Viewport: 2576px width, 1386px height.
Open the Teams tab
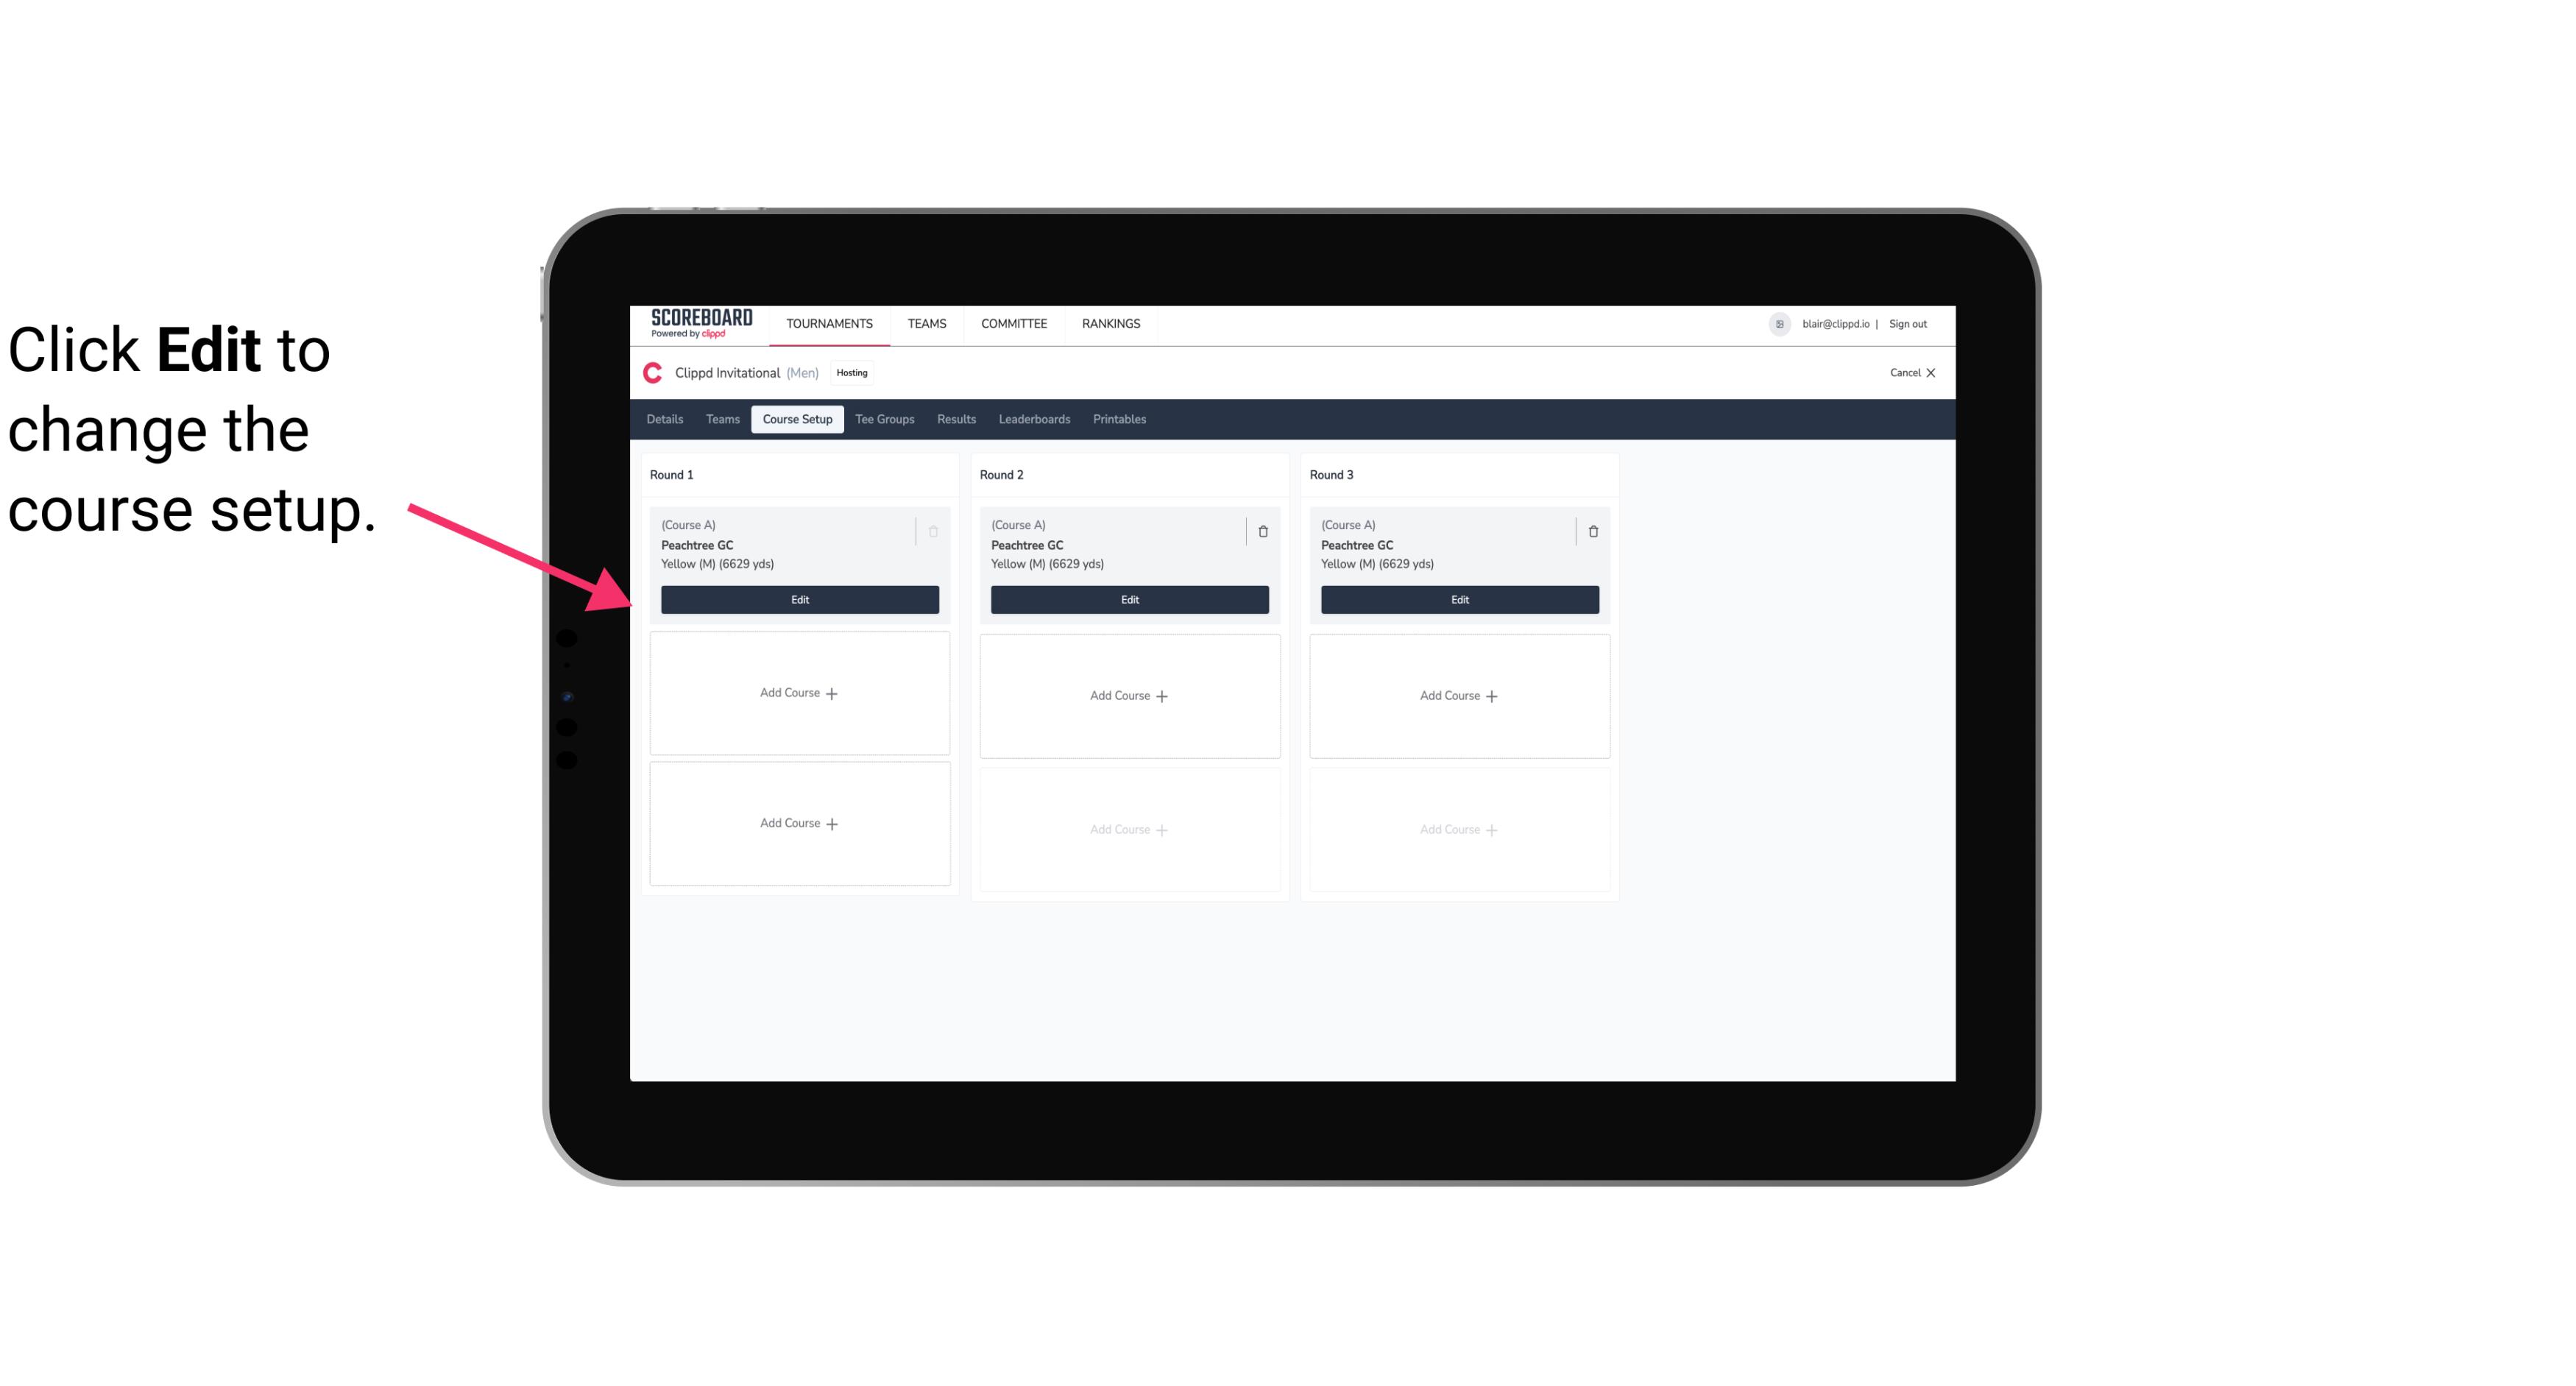point(721,420)
